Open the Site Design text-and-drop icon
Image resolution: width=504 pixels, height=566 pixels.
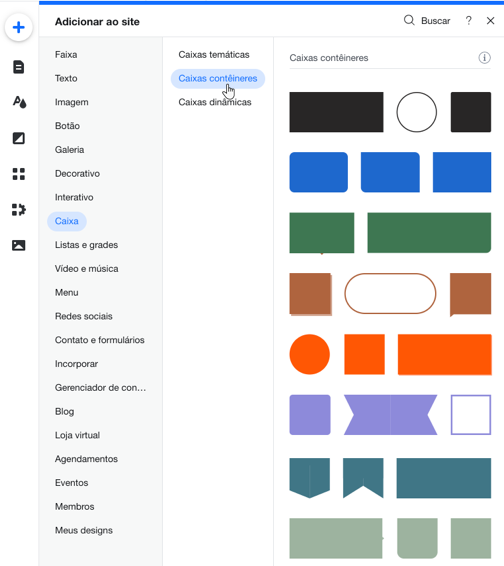[x=19, y=102]
